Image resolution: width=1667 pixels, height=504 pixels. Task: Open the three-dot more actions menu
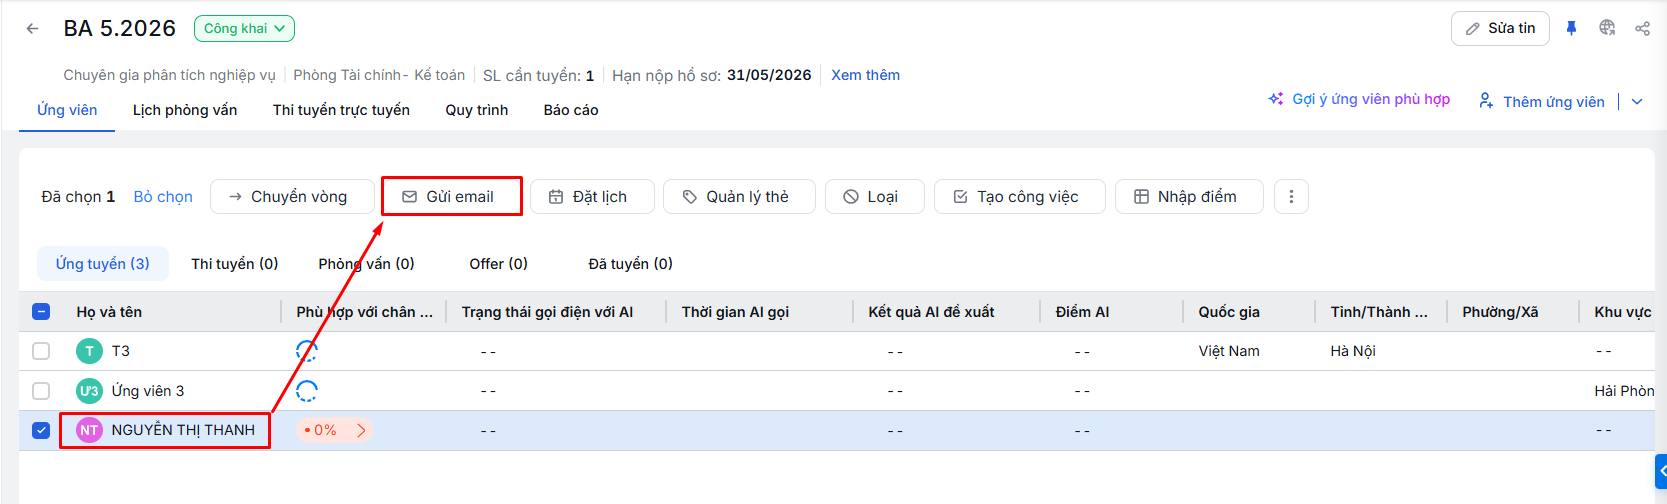click(1291, 197)
